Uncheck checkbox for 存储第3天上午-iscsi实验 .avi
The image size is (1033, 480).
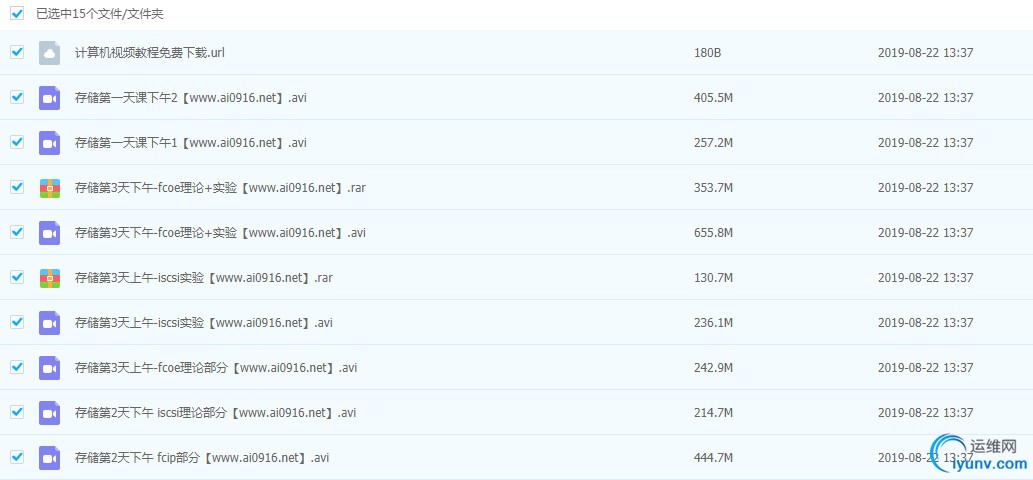[x=17, y=322]
